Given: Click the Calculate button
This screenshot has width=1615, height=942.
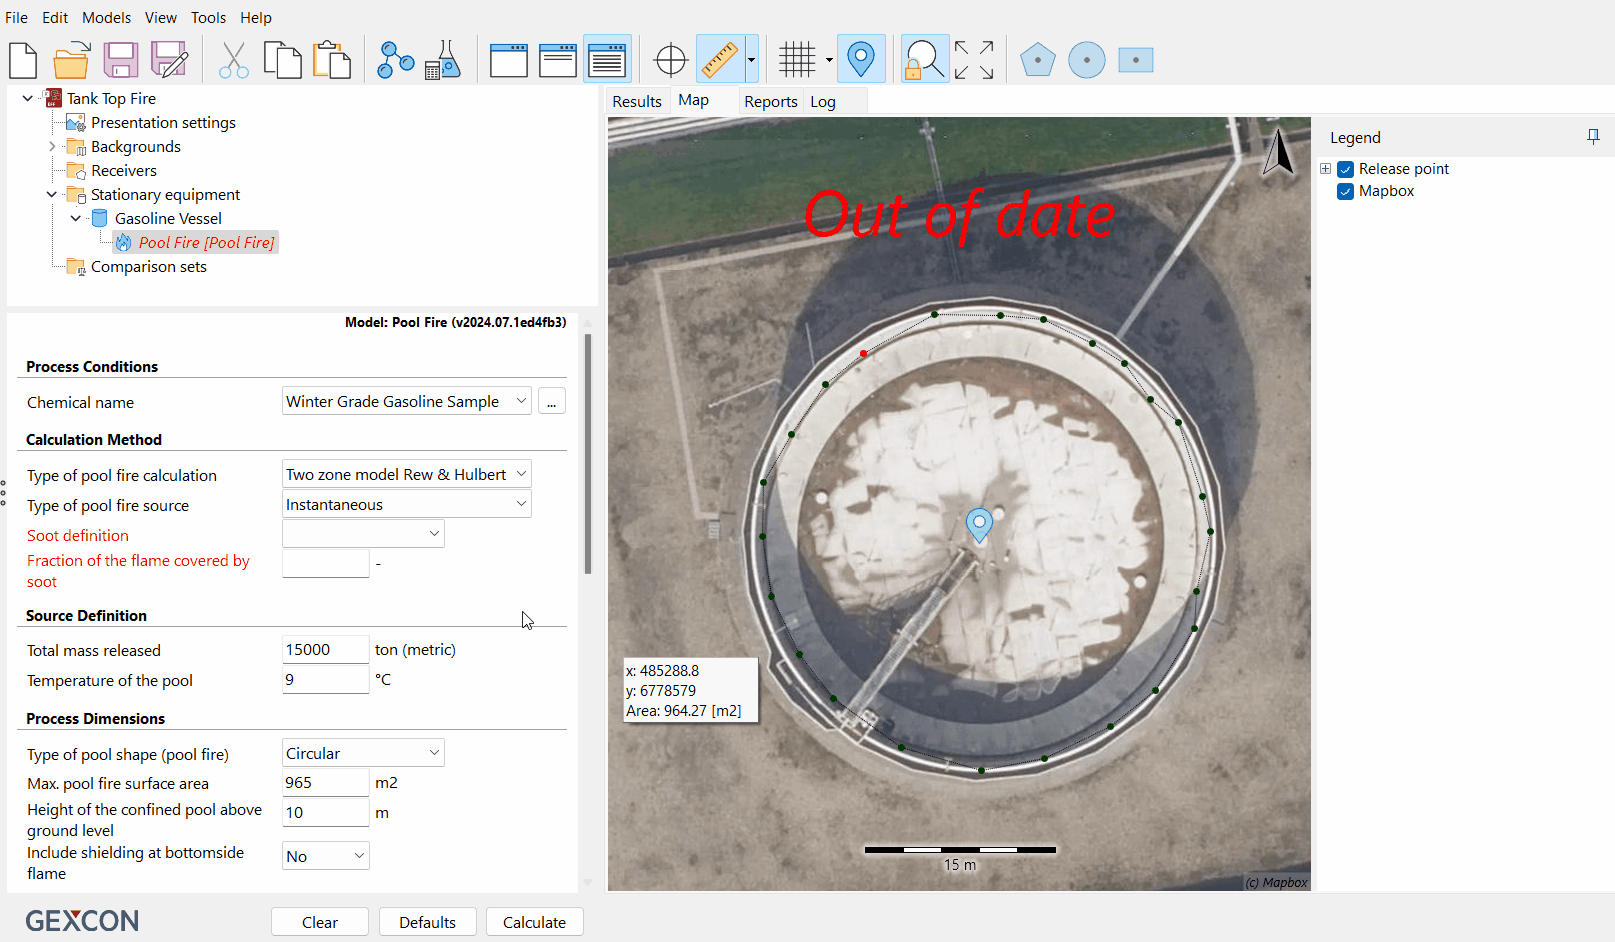Looking at the screenshot, I should [534, 922].
